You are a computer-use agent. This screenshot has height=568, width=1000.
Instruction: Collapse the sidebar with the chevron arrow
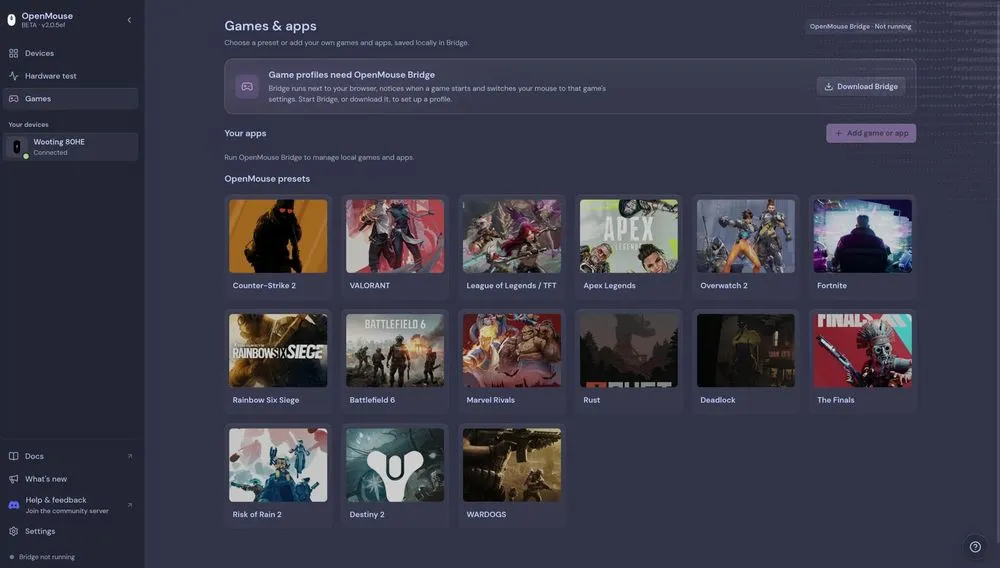coord(129,20)
